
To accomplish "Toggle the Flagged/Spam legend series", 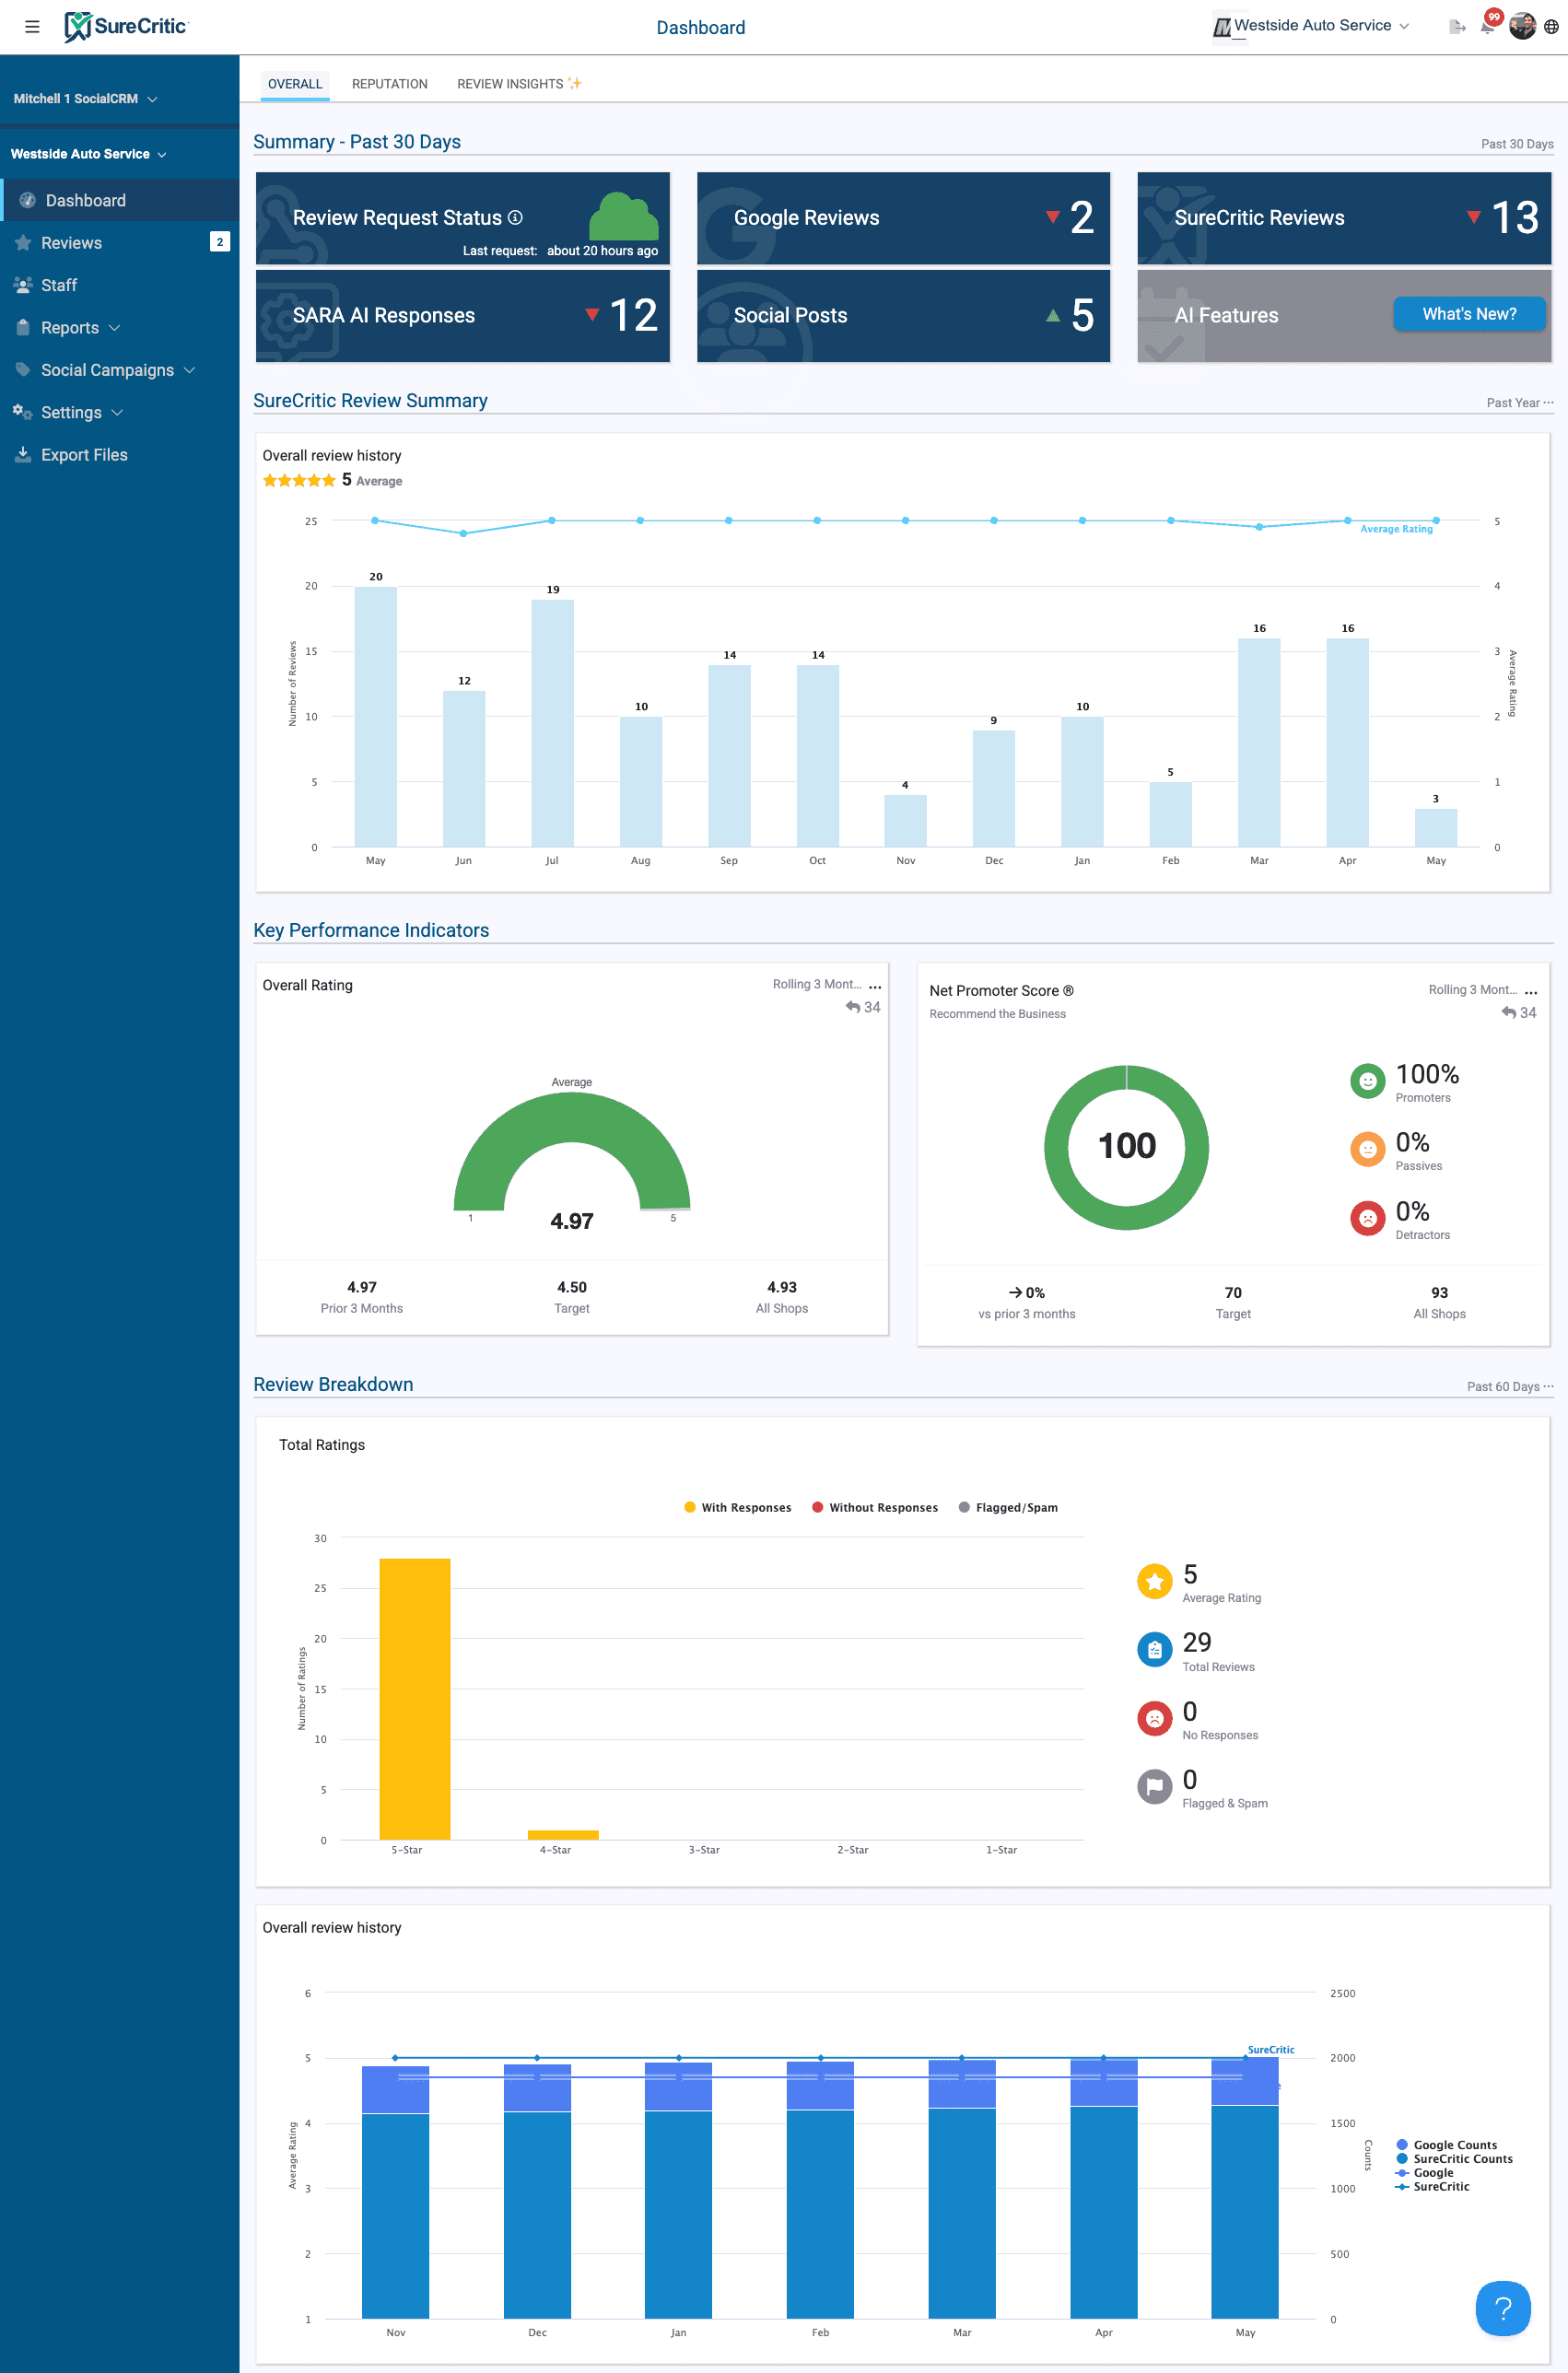I will click(x=1008, y=1507).
